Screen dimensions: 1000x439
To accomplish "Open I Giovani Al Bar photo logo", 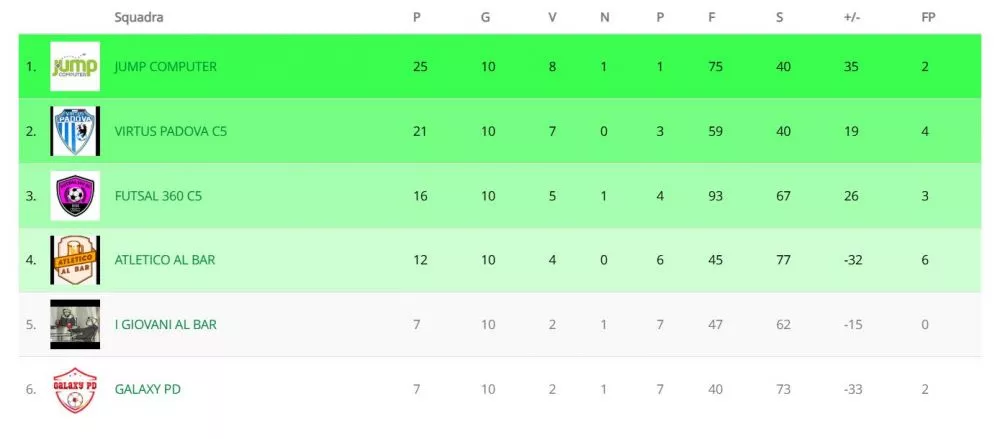I will coord(75,325).
